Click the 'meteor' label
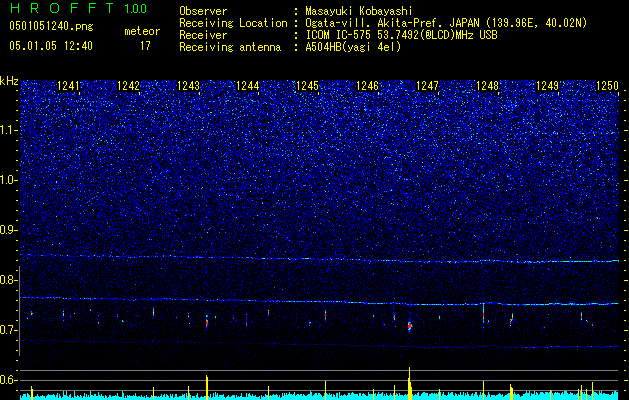 pyautogui.click(x=142, y=31)
